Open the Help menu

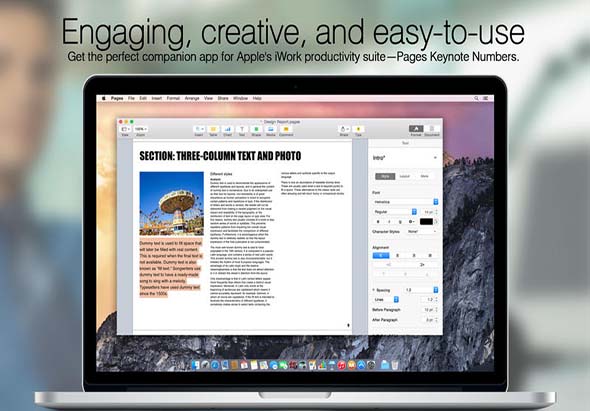pos(257,98)
